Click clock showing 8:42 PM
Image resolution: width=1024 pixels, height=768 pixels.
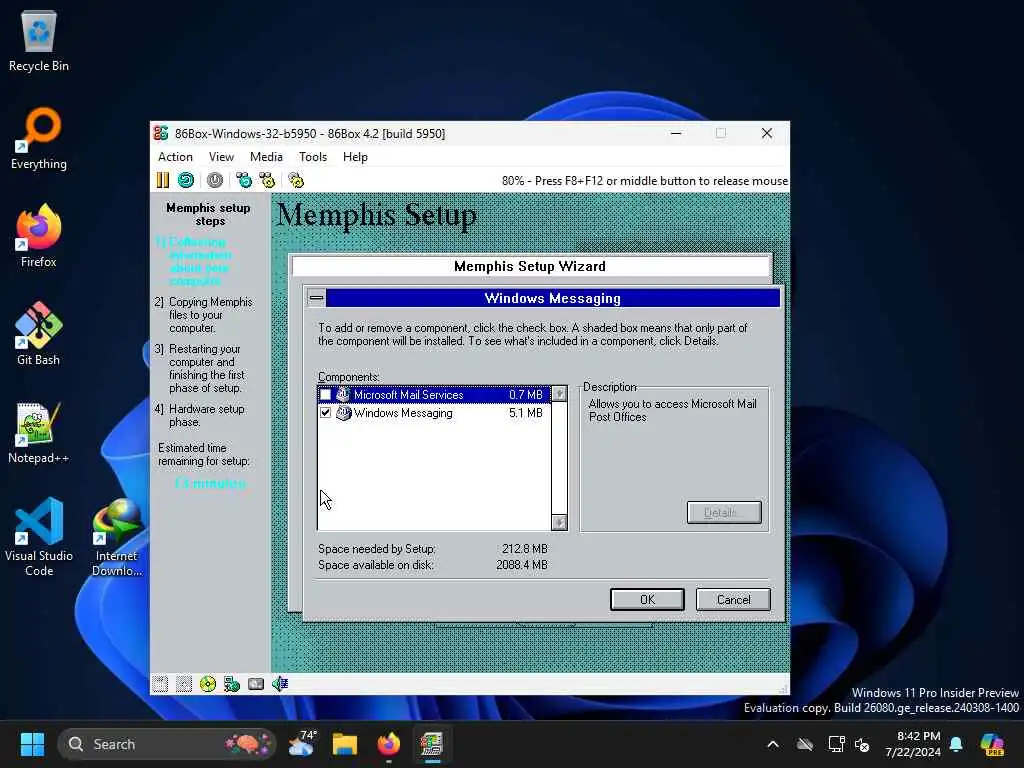tap(912, 744)
